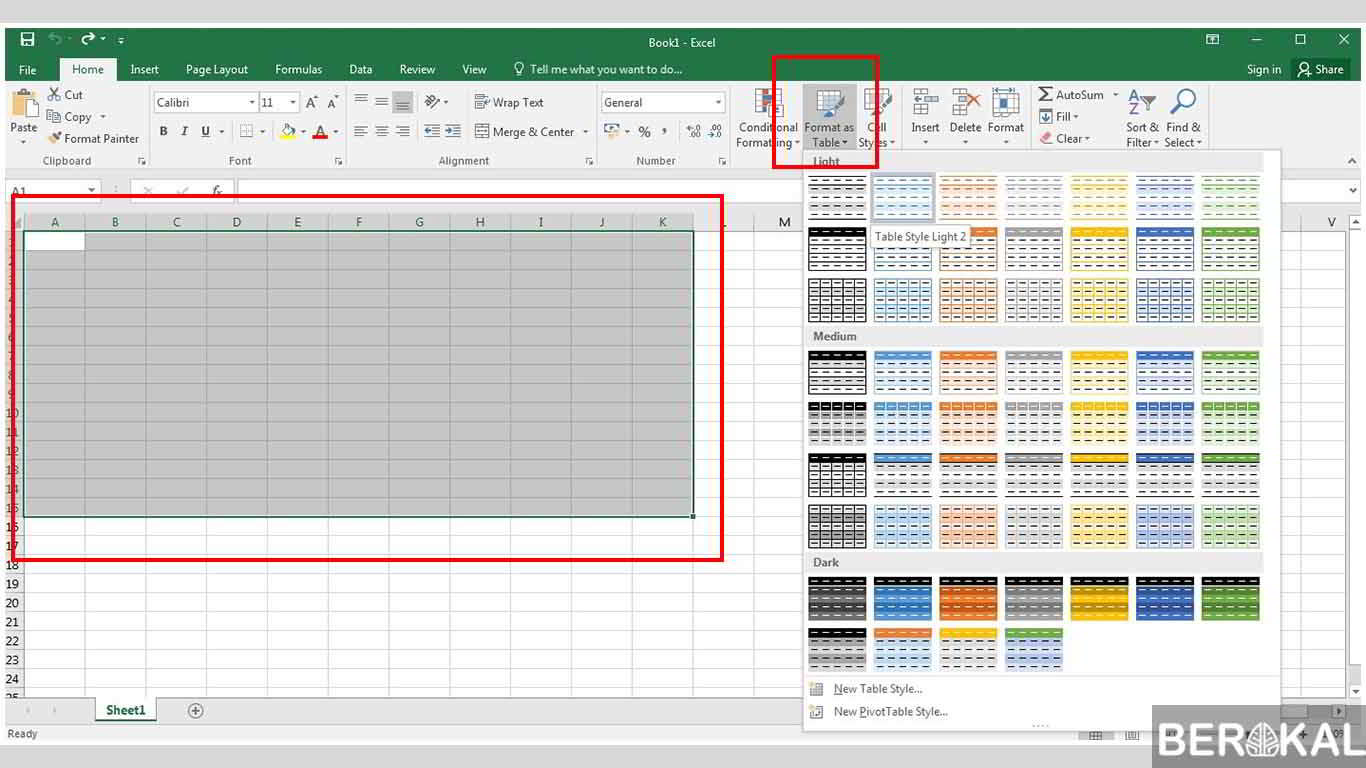Select the black Dark table style swatch

coord(837,598)
